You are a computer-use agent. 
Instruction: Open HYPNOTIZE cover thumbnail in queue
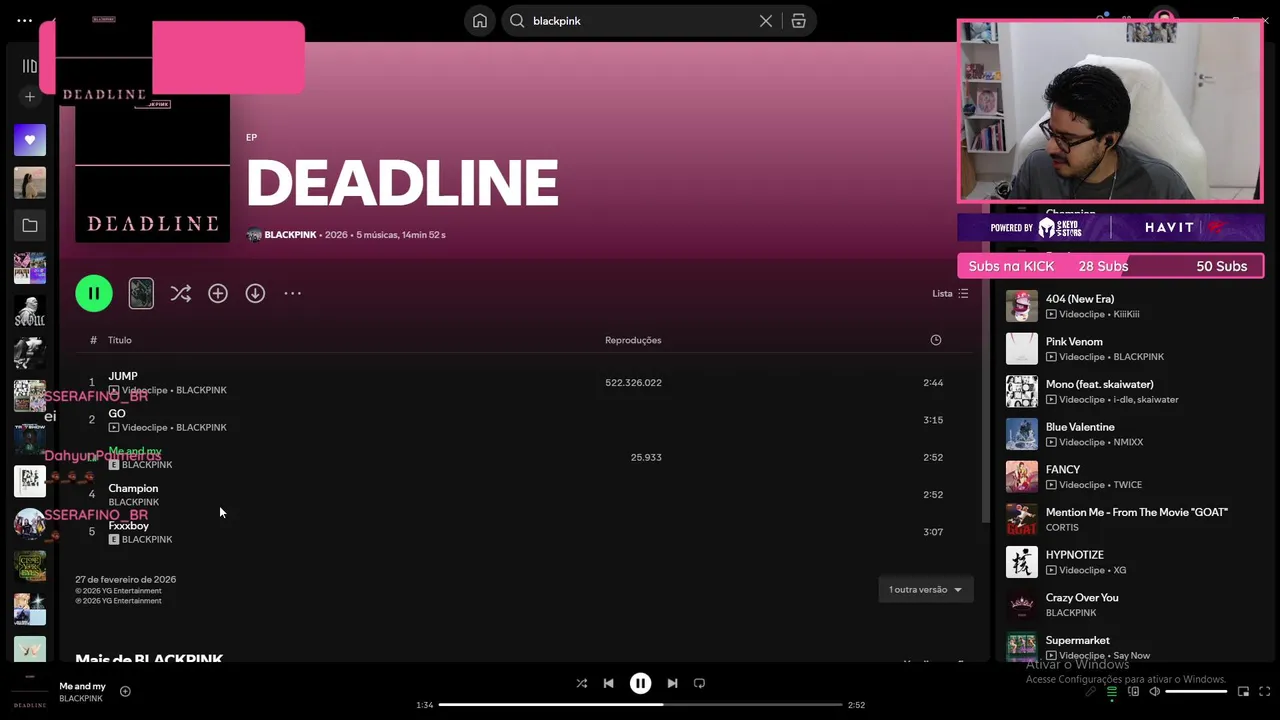tap(1022, 562)
